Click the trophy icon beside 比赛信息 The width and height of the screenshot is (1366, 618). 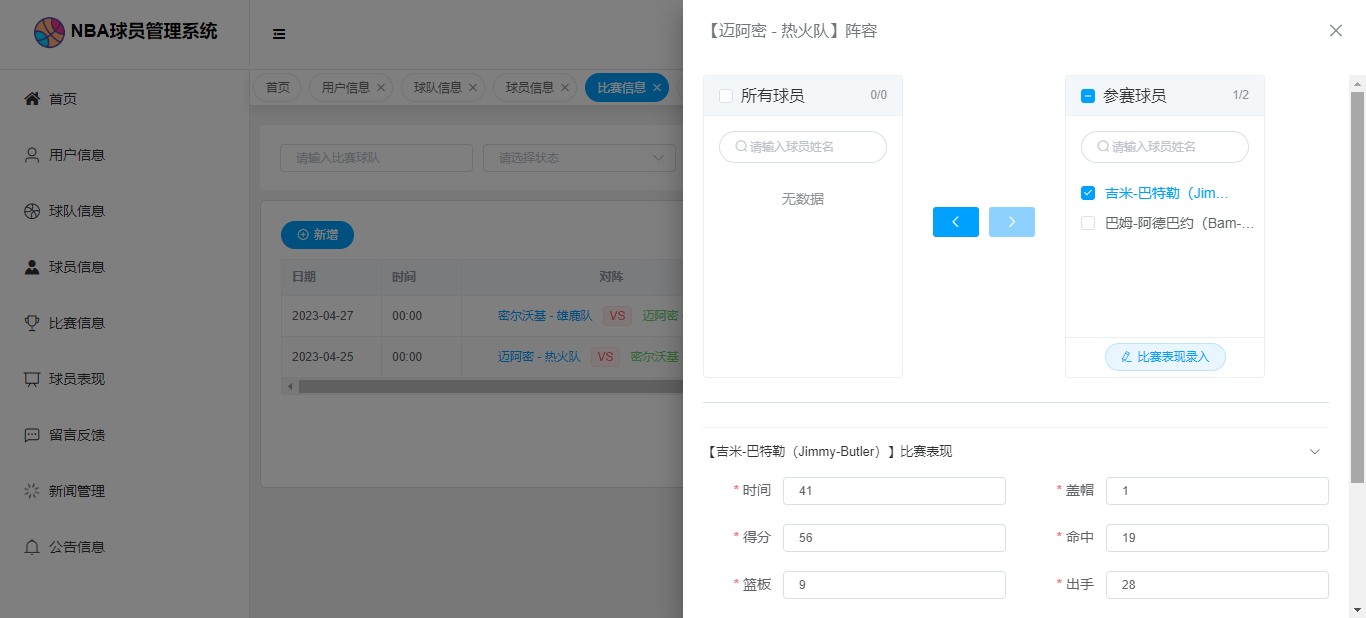[32, 323]
